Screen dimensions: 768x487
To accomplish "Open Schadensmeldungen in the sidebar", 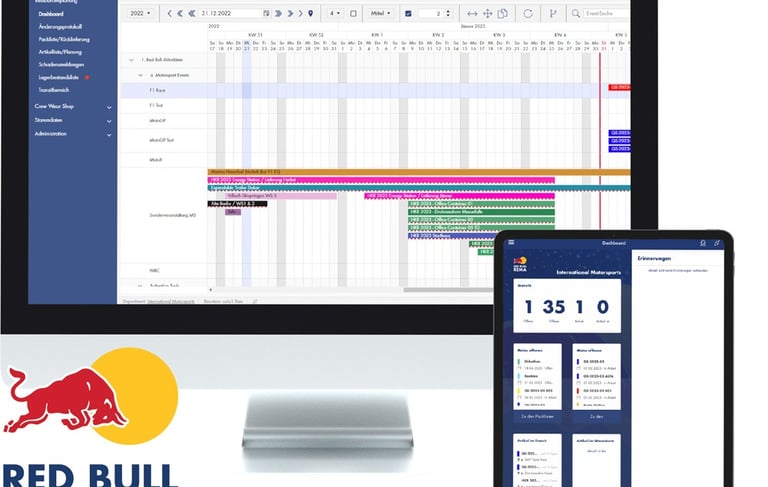I will tap(61, 65).
